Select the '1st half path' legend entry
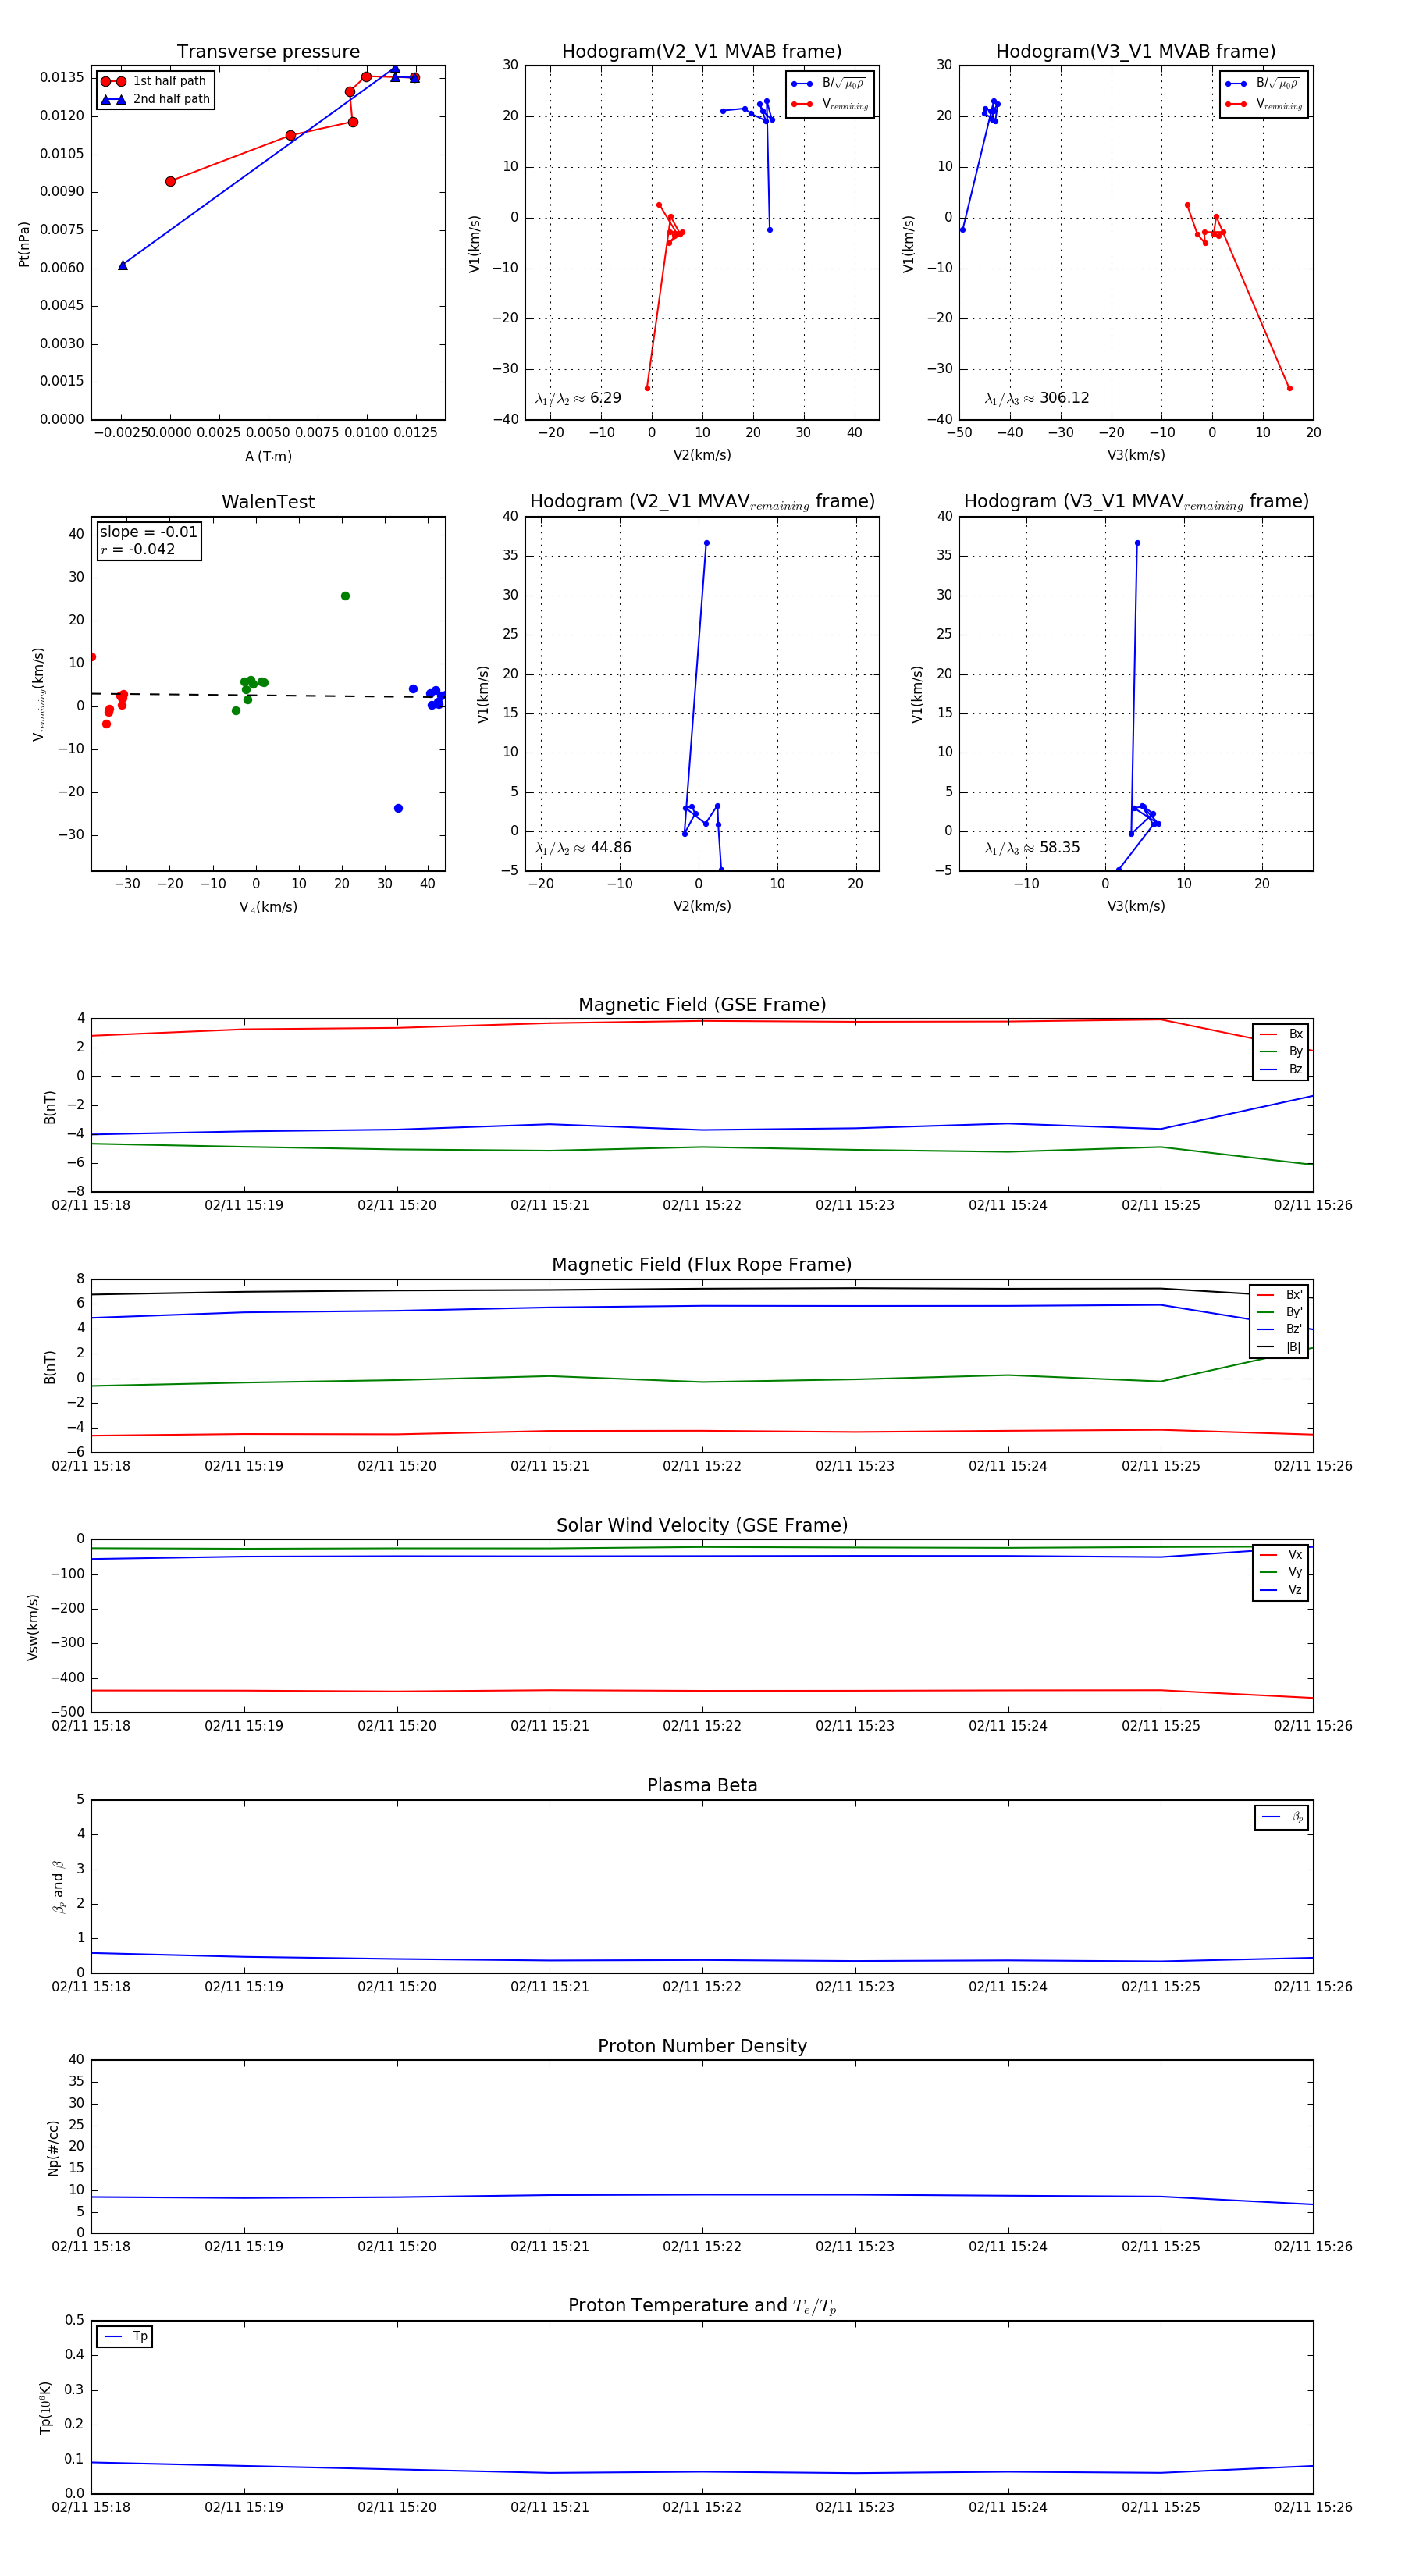 pyautogui.click(x=154, y=81)
